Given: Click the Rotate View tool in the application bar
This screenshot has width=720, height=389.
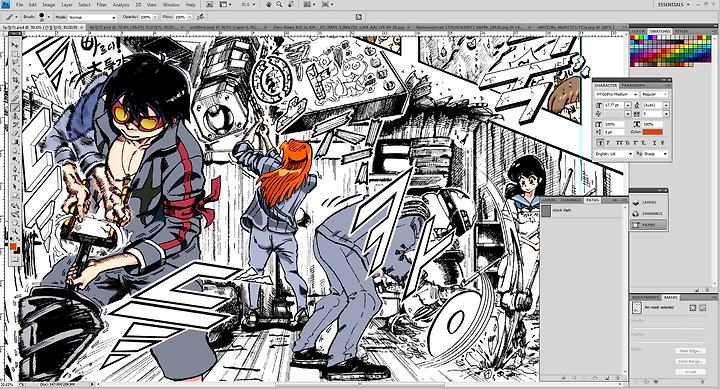Looking at the screenshot, I should 291,5.
